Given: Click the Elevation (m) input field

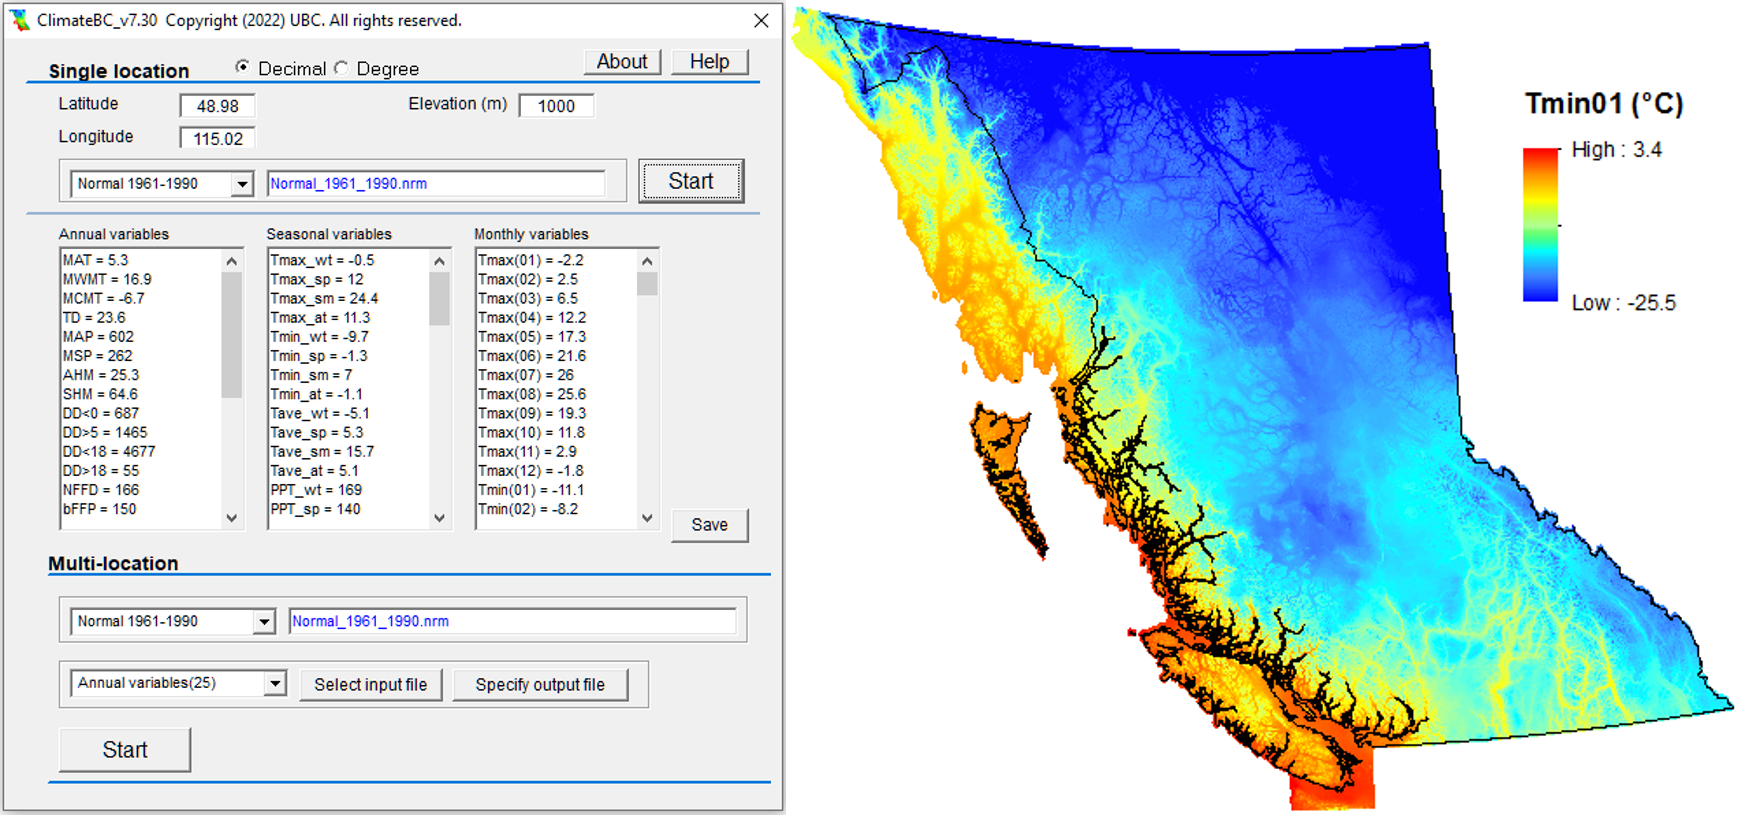Looking at the screenshot, I should click(556, 106).
